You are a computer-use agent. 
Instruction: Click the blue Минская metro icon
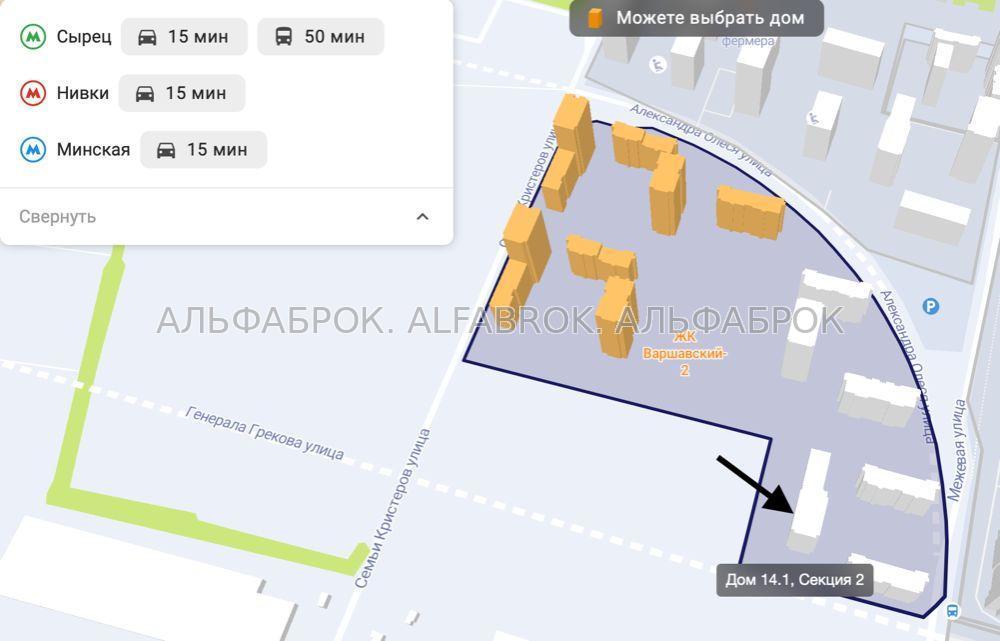[33, 150]
